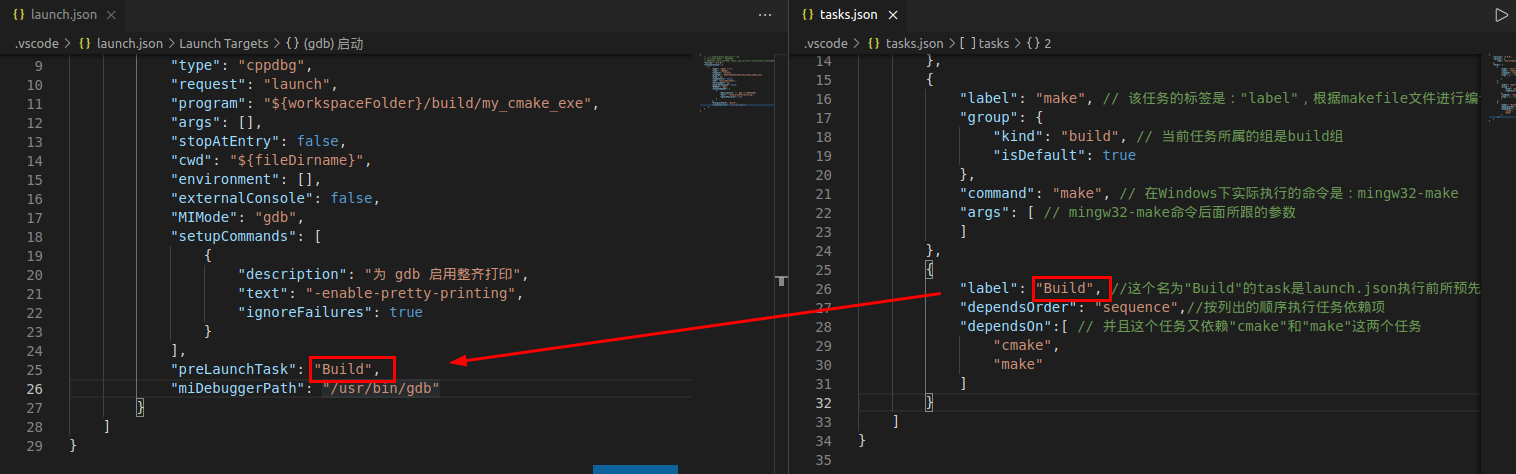Click the "setupCommands" key

[x=234, y=237]
